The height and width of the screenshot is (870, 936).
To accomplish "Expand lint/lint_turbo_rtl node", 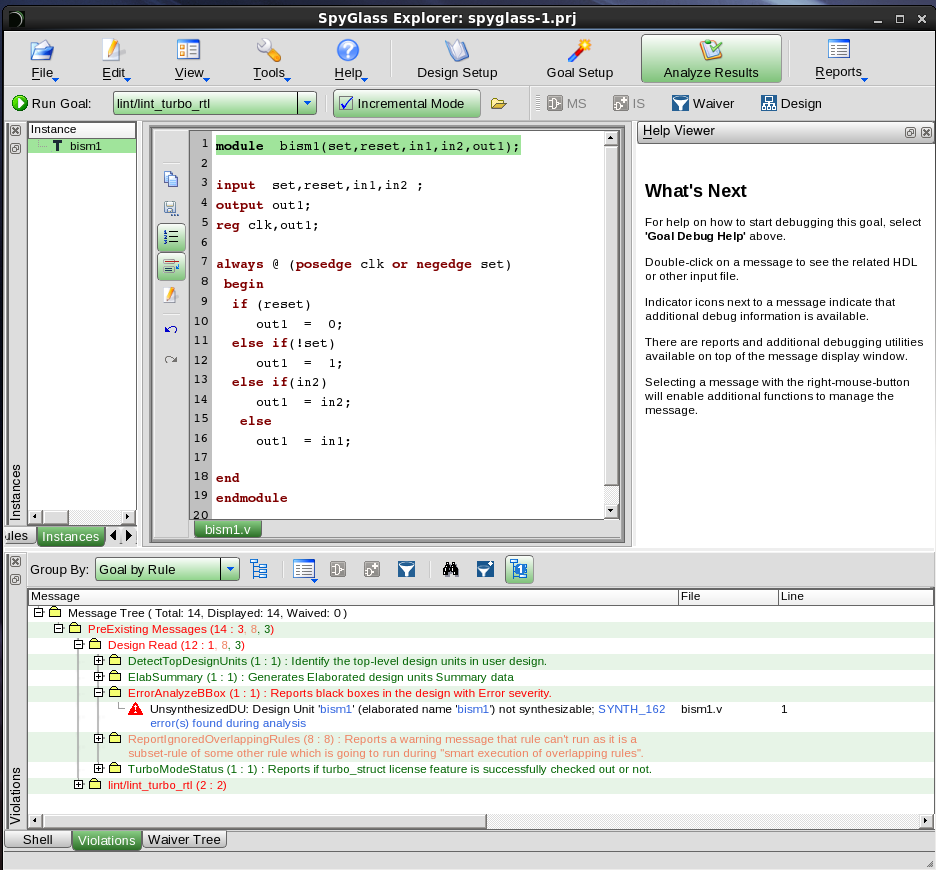I will 78,785.
